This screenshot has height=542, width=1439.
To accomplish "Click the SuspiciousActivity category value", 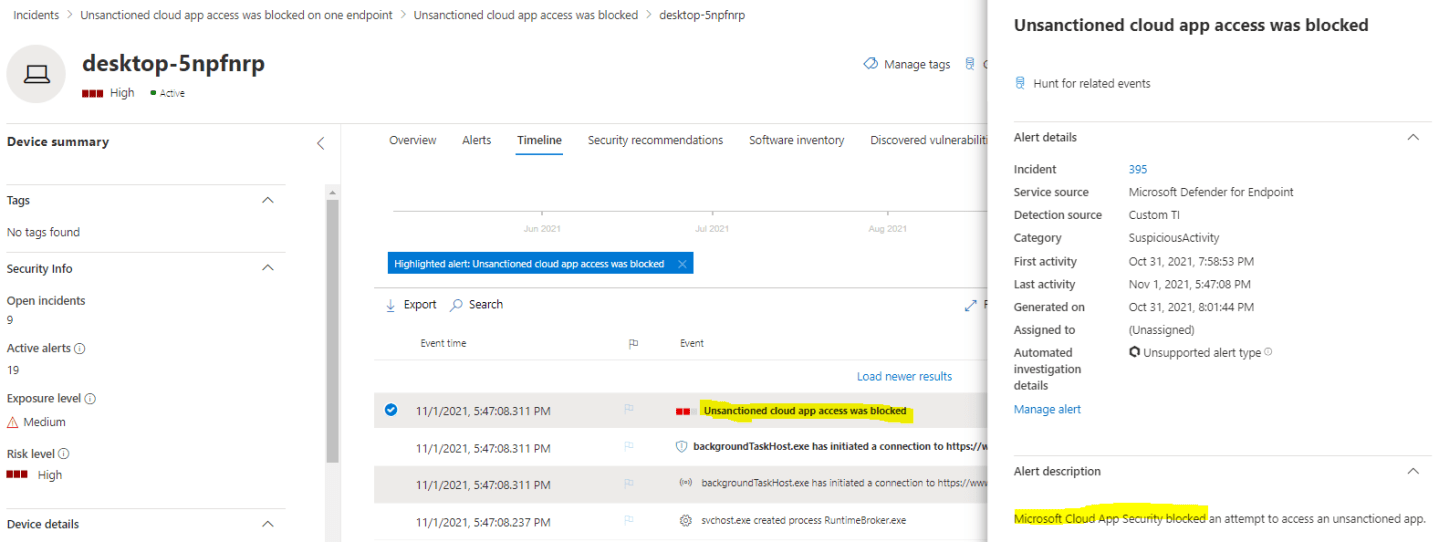I will click(1174, 238).
